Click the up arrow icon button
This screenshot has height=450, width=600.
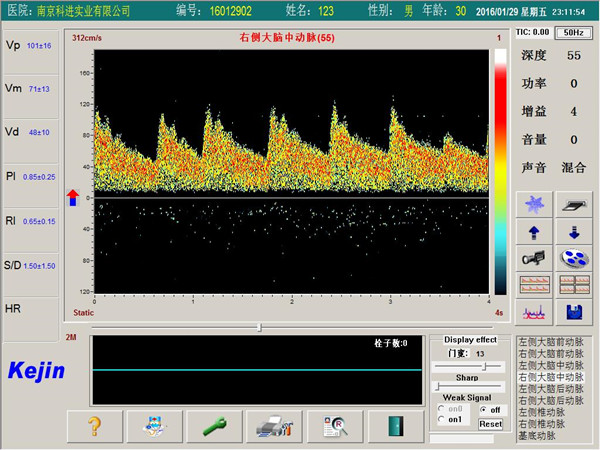[x=532, y=231]
